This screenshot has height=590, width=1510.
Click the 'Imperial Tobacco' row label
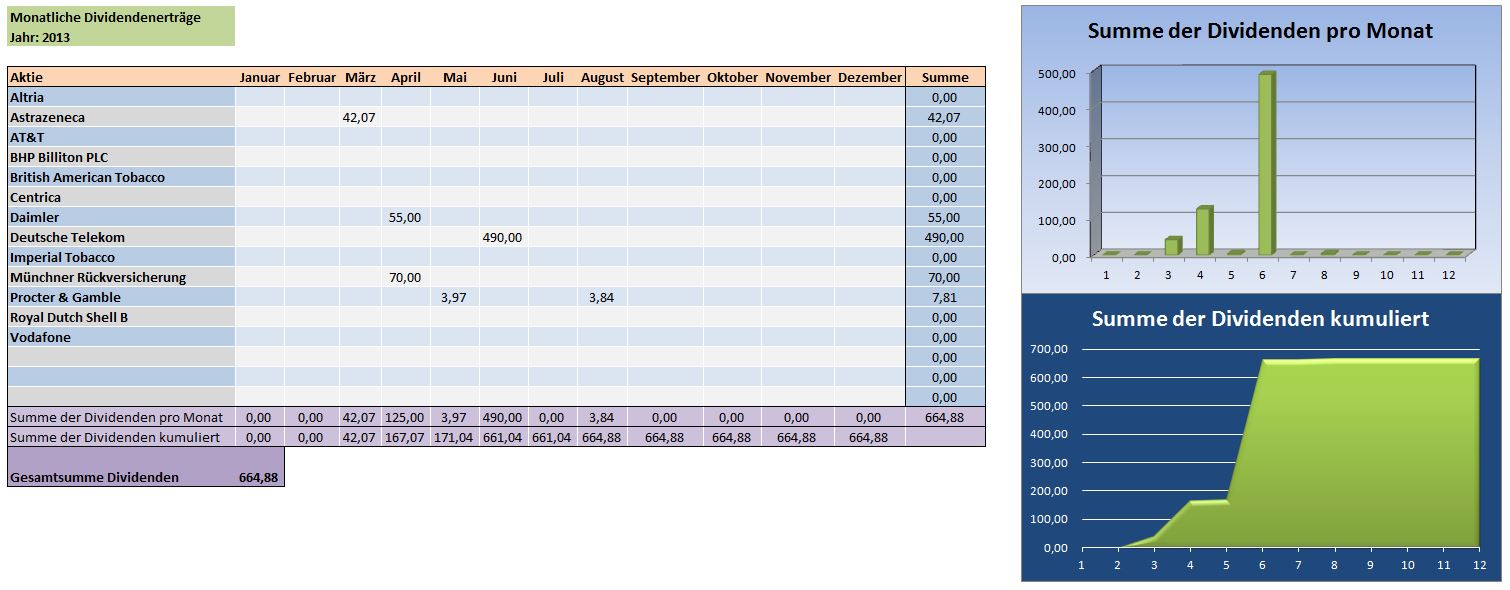pos(121,257)
